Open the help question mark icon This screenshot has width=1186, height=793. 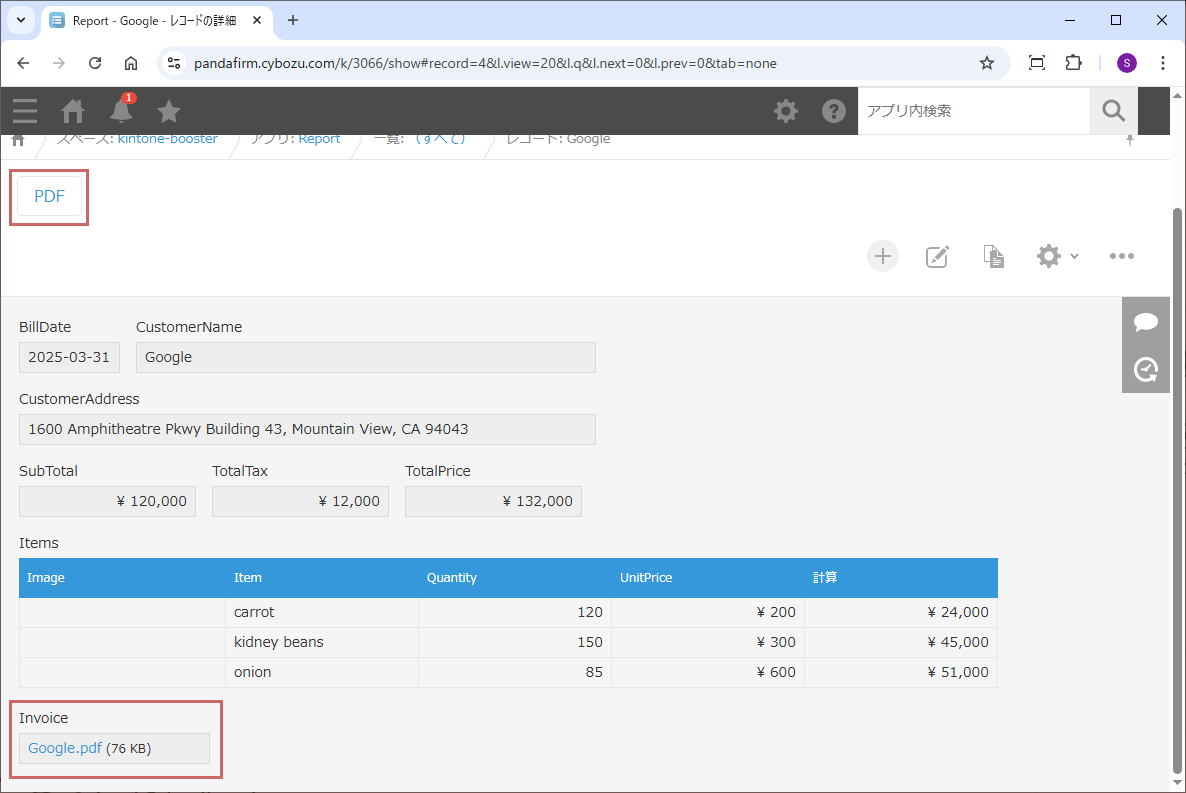tap(834, 111)
